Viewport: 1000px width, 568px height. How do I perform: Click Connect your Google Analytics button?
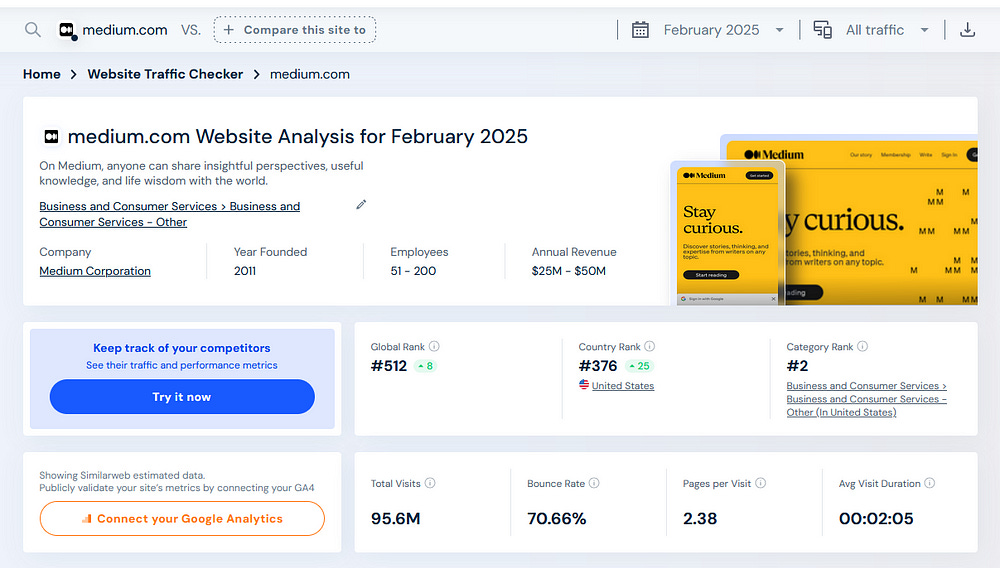(x=182, y=518)
